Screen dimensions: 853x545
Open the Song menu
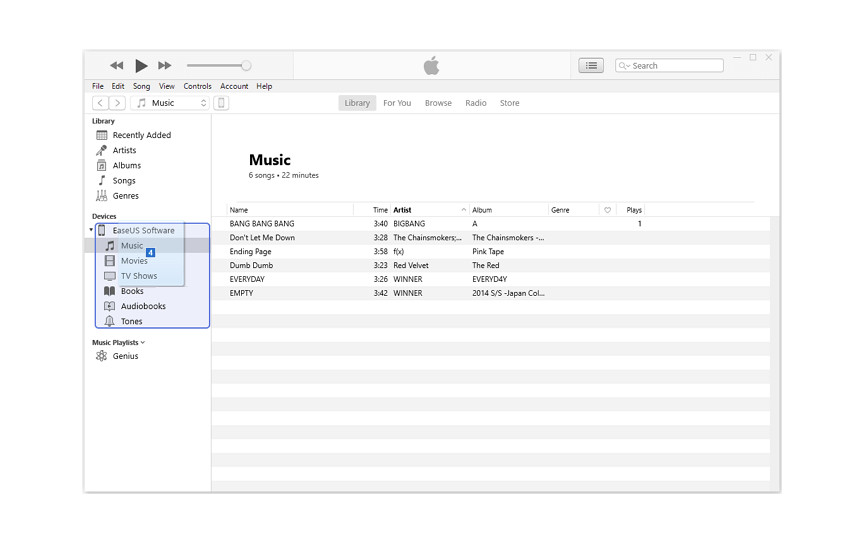tap(141, 86)
